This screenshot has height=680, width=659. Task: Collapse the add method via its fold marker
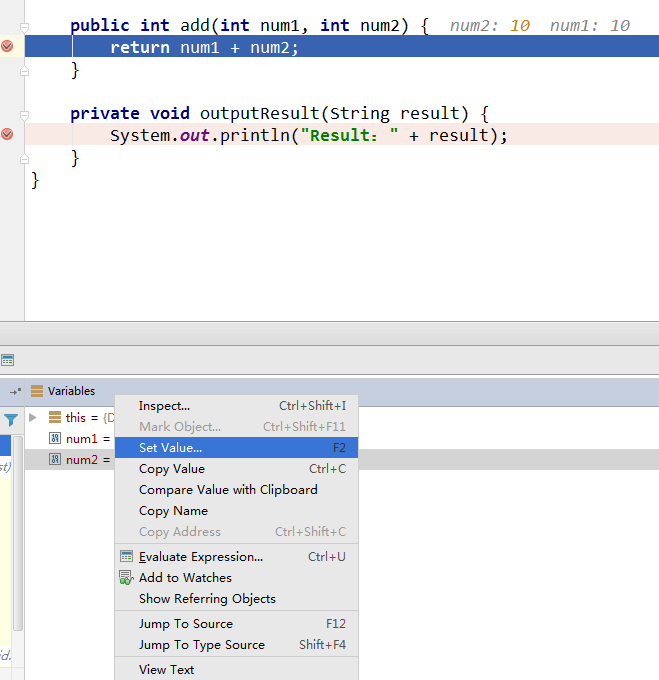[x=24, y=27]
